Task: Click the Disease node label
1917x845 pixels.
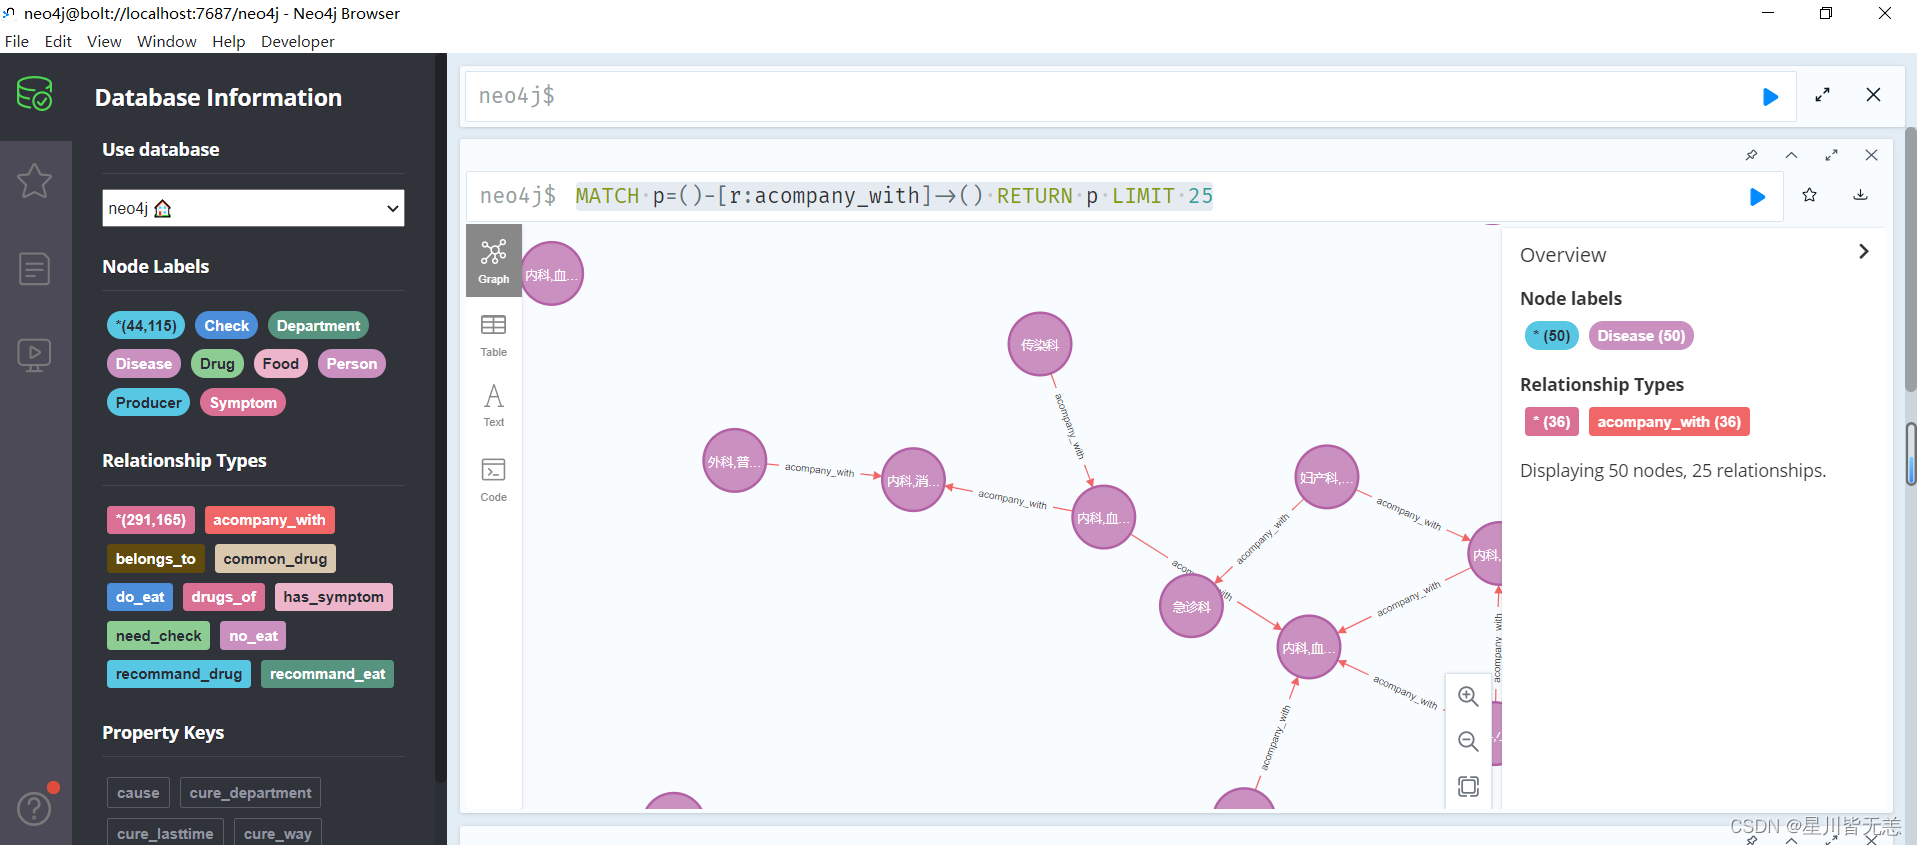Action: click(143, 364)
